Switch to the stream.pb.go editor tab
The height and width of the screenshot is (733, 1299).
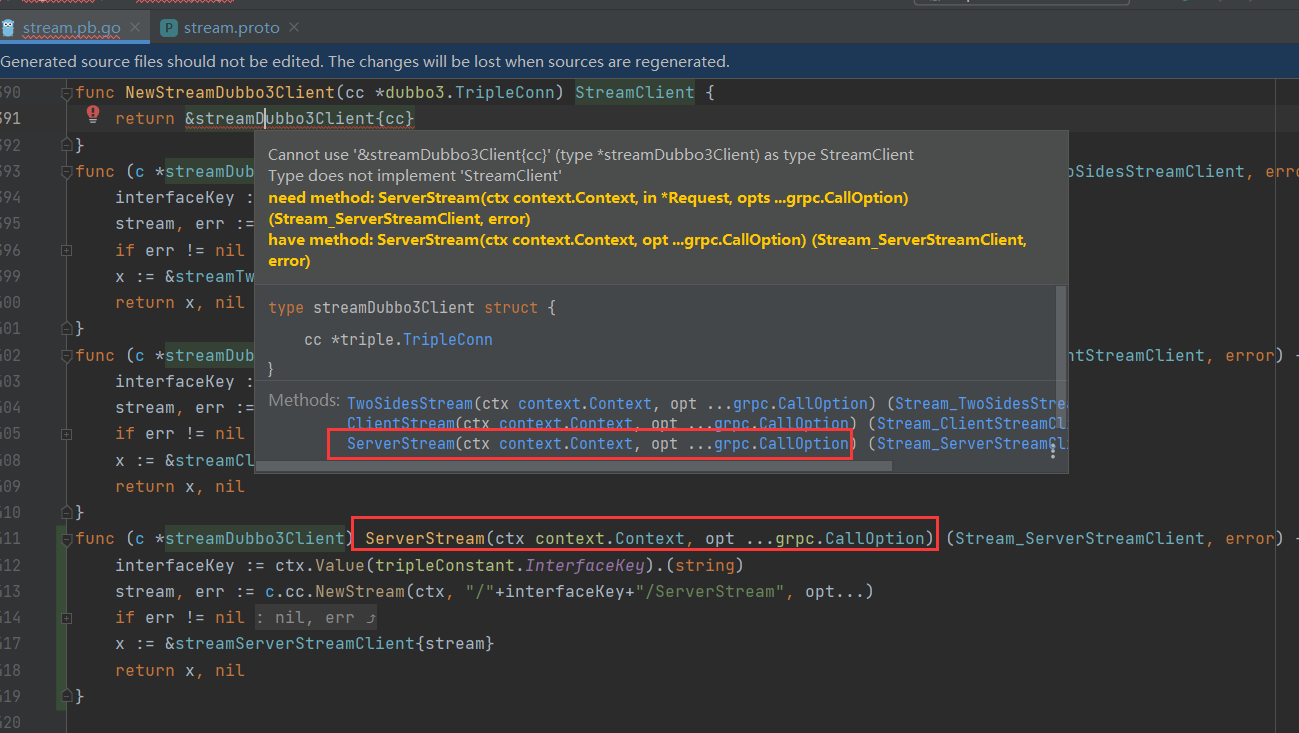coord(75,27)
